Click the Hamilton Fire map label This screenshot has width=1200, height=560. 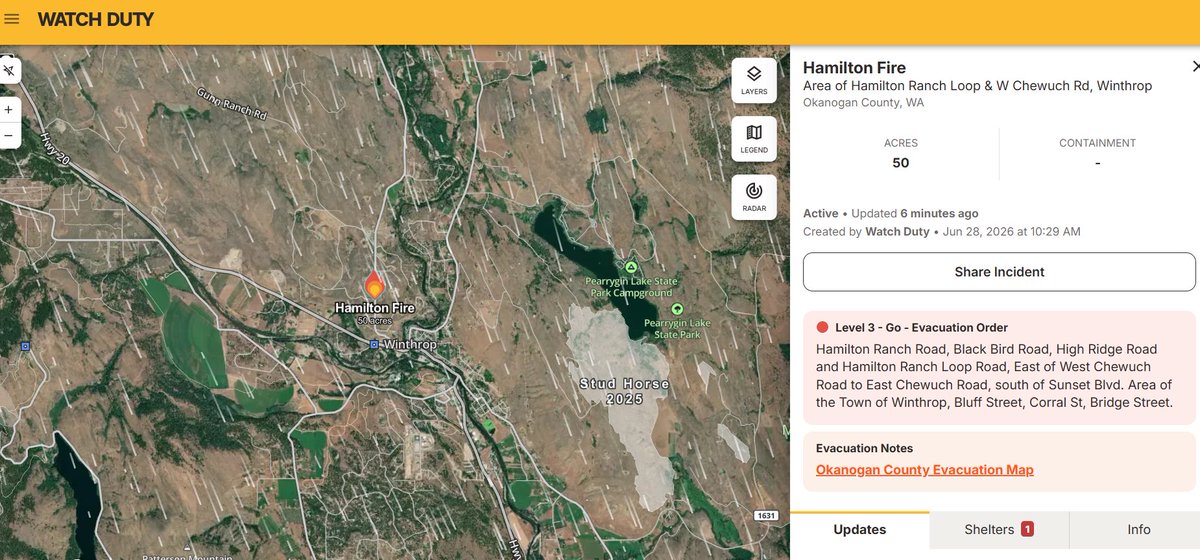click(x=374, y=308)
